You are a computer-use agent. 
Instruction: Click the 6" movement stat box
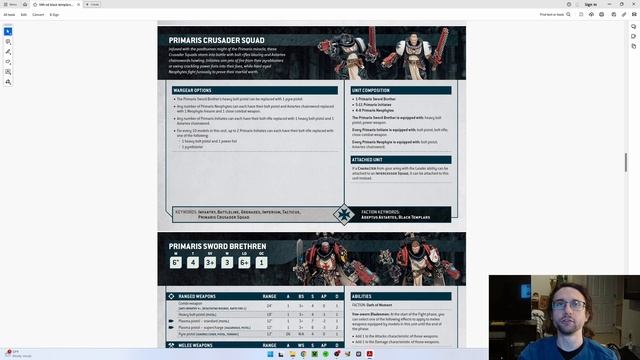coord(176,262)
